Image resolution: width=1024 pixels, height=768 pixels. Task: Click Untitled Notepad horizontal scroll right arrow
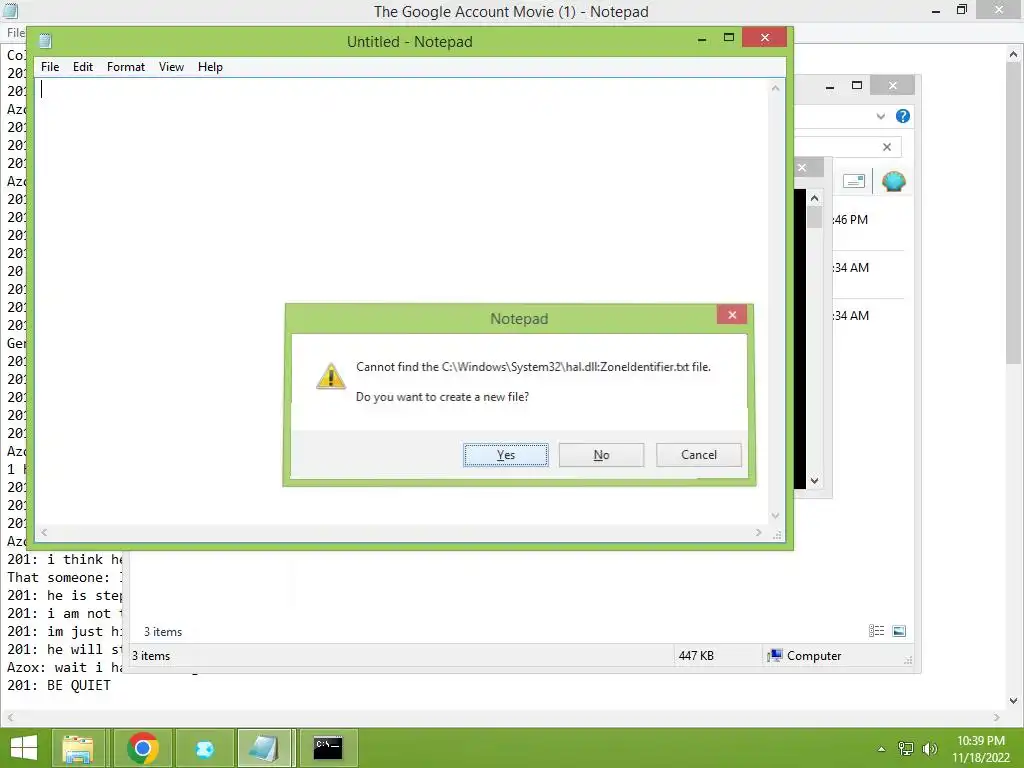tap(758, 532)
